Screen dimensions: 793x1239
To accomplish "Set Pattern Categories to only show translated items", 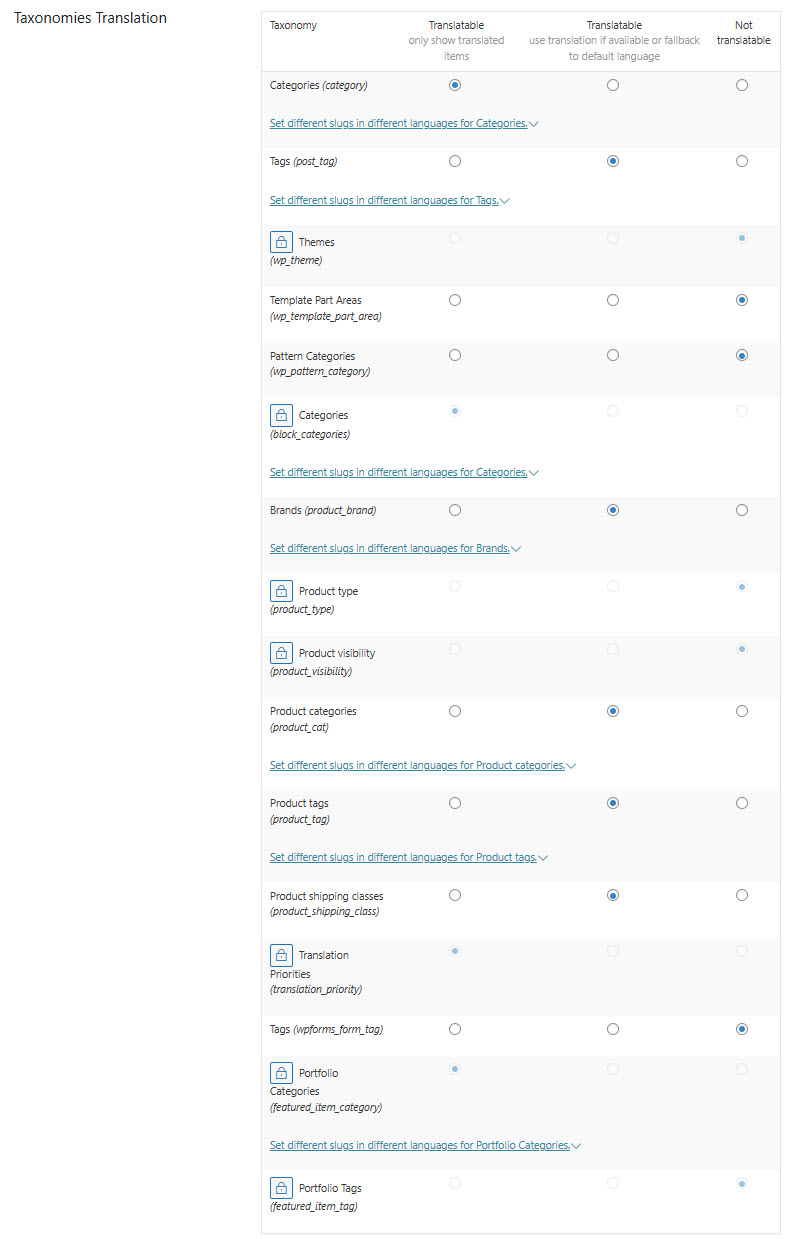I will click(455, 355).
